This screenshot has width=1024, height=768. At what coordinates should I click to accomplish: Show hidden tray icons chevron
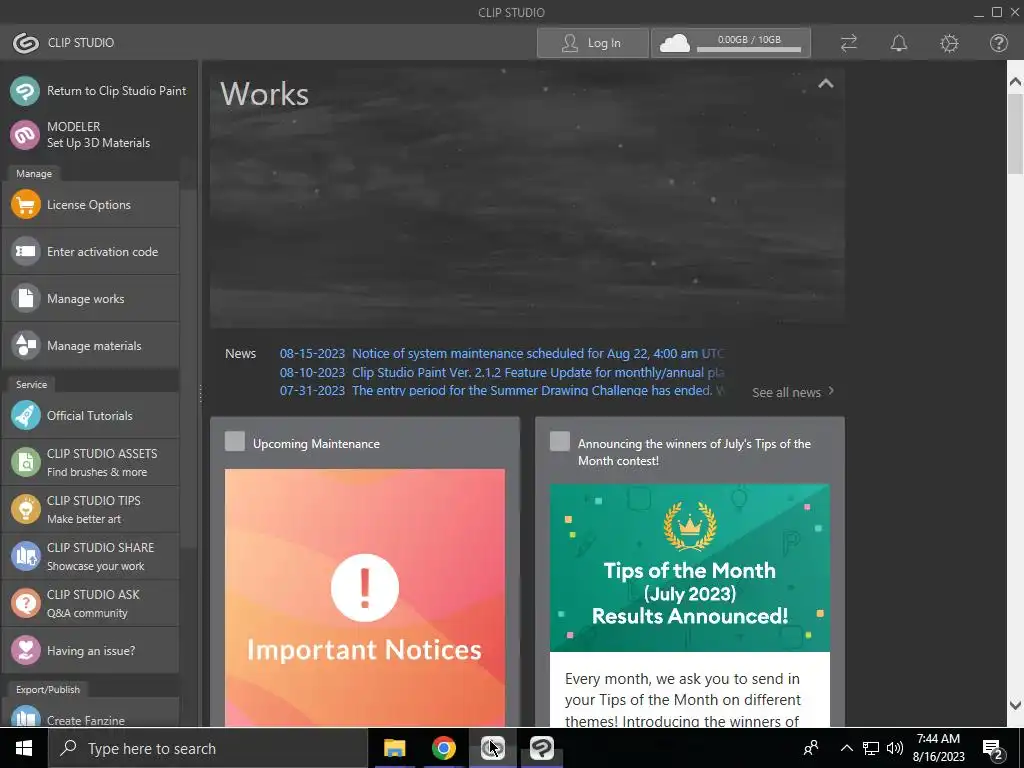coord(846,748)
